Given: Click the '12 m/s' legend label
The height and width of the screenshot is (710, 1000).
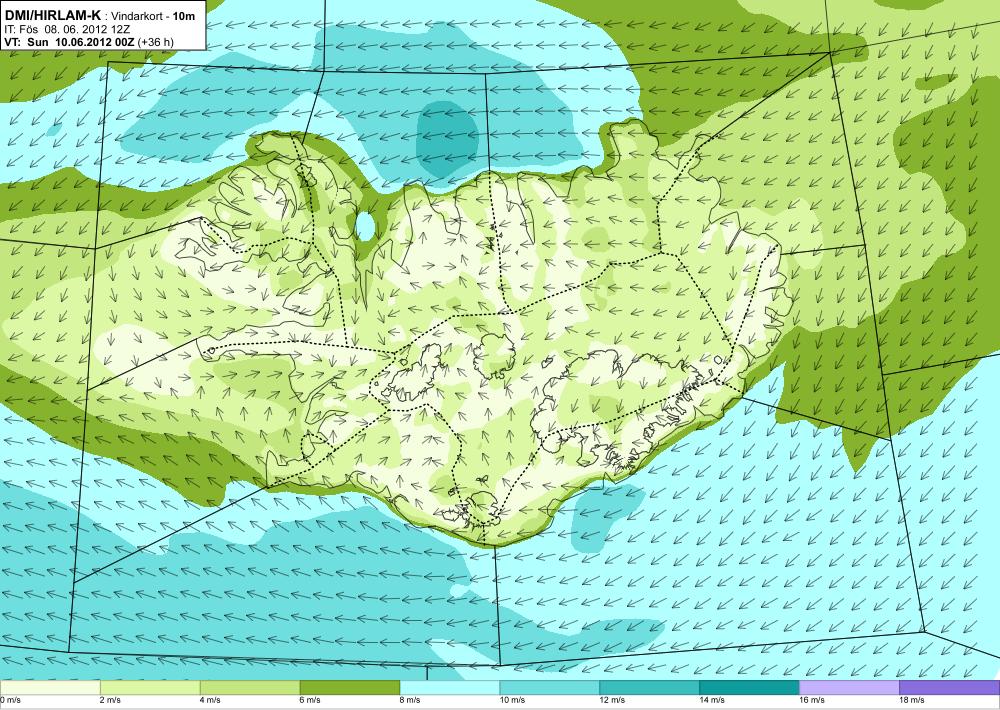Looking at the screenshot, I should [x=613, y=700].
